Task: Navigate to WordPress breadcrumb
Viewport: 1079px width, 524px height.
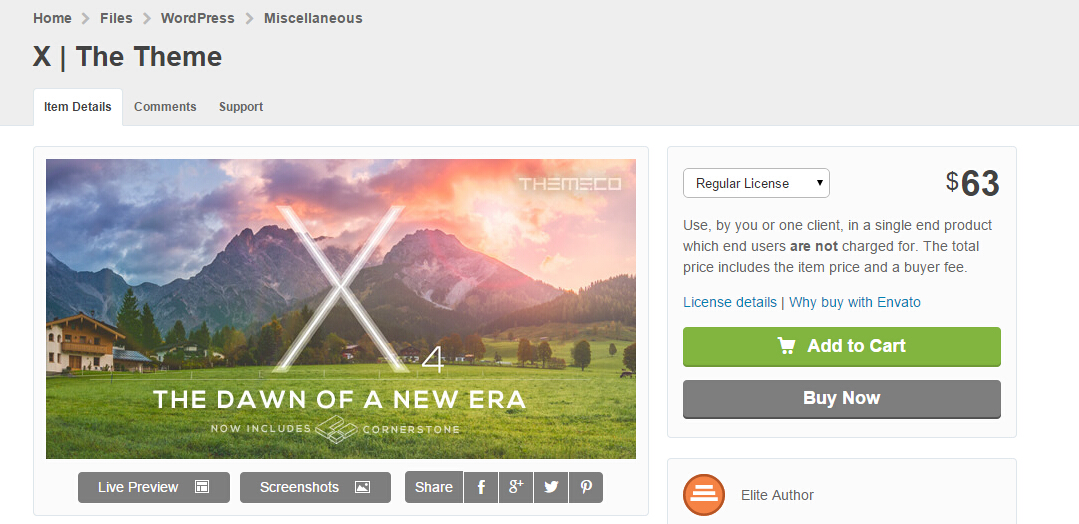Action: (197, 19)
